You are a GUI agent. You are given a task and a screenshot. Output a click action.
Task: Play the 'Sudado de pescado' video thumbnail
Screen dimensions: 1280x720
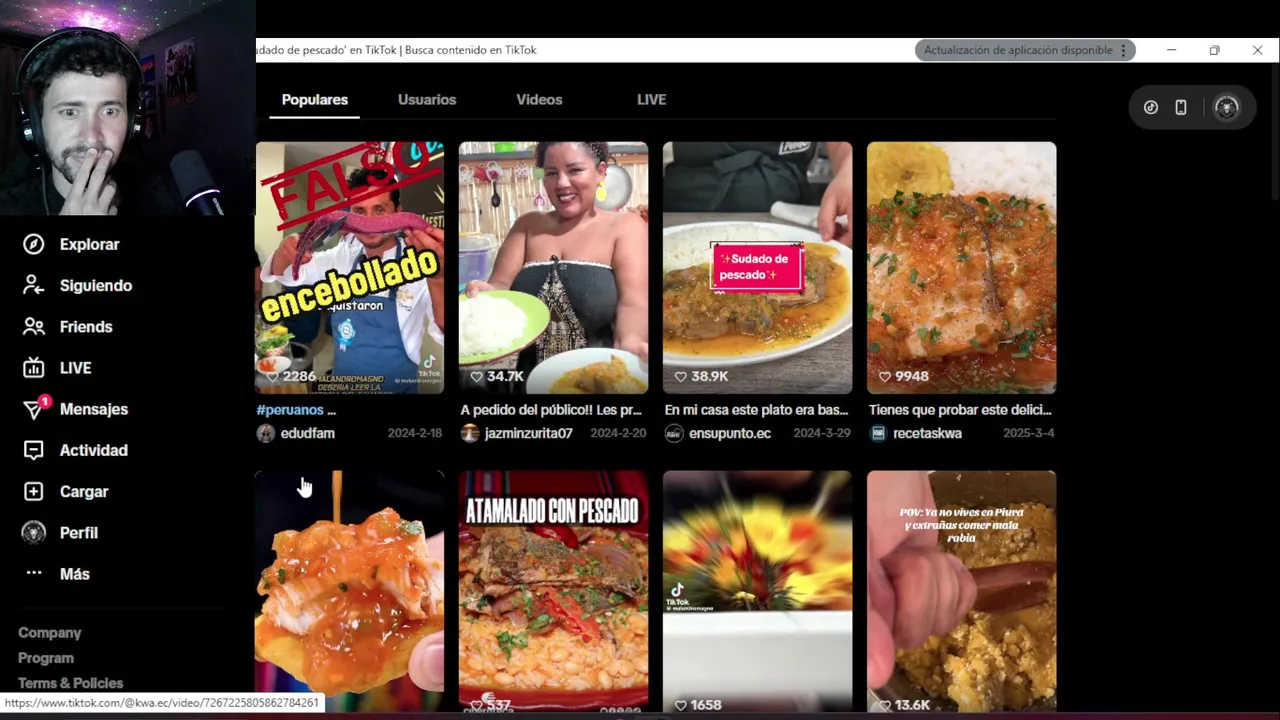[757, 267]
